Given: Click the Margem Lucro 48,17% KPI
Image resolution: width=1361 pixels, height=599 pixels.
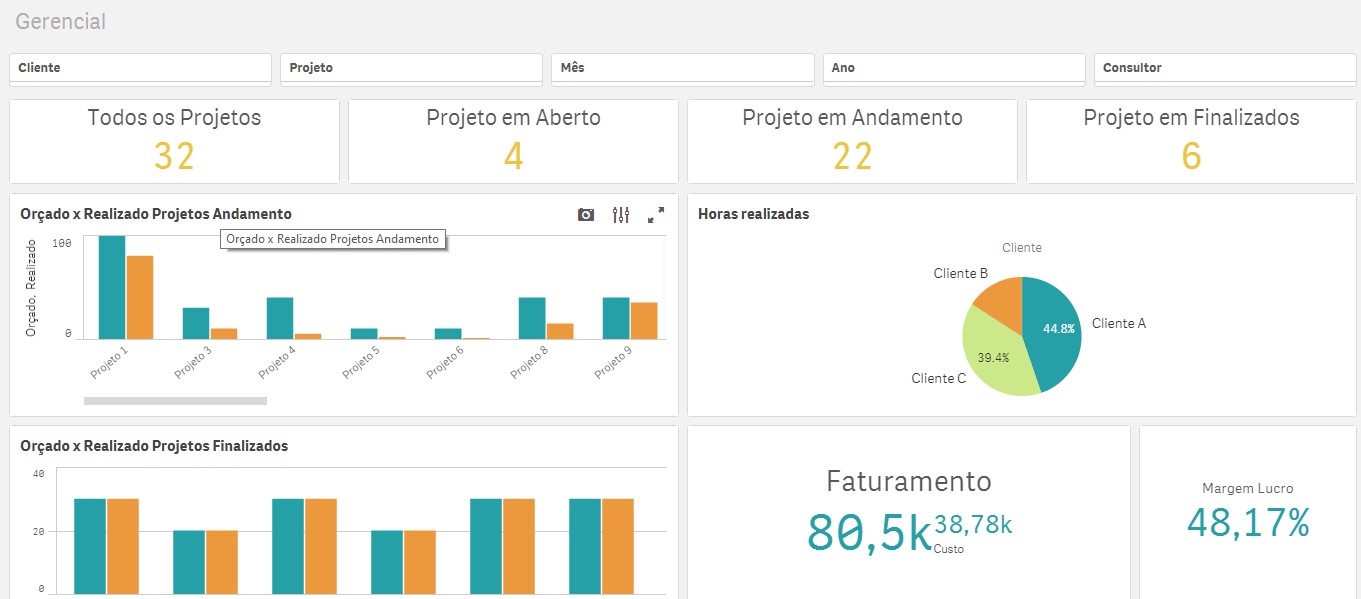Looking at the screenshot, I should click(1247, 522).
